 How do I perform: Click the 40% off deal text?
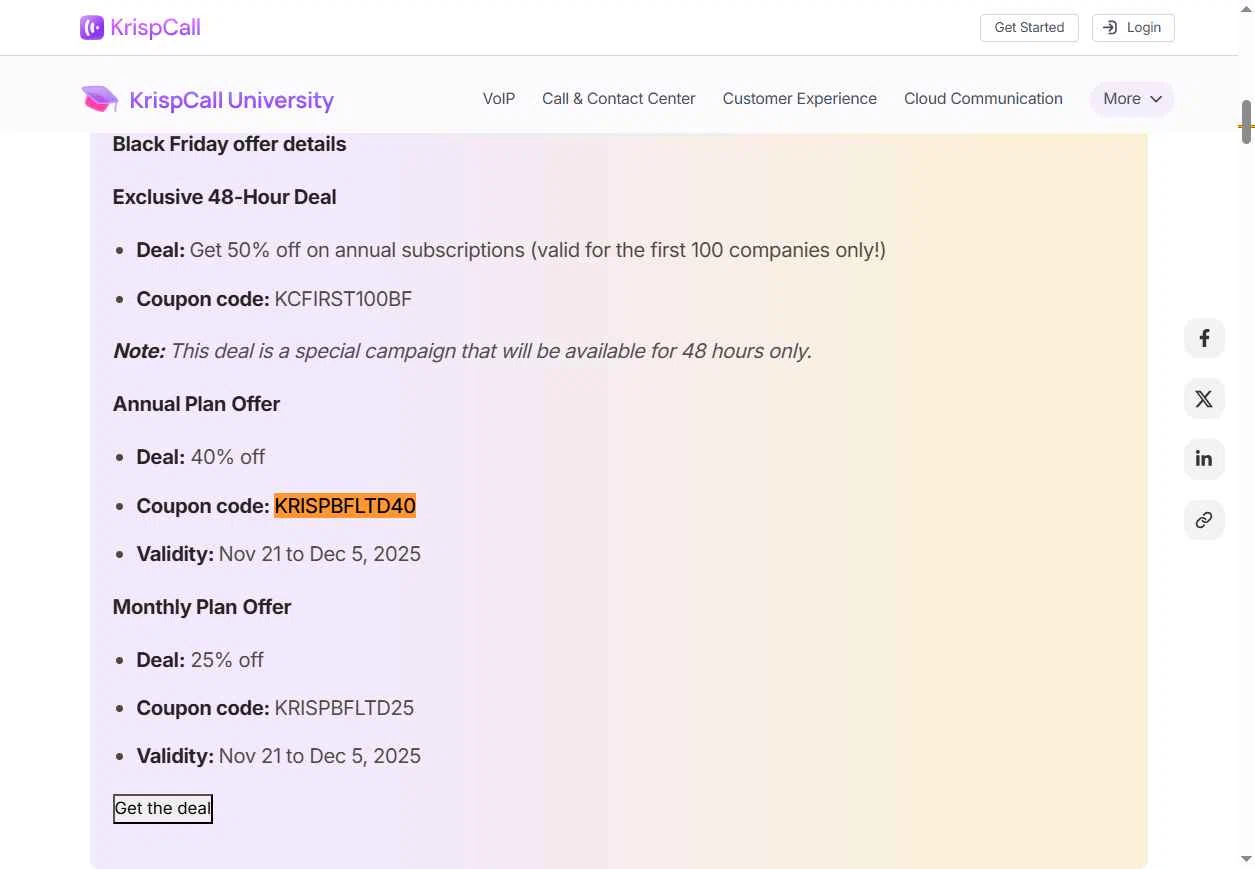[x=228, y=457]
